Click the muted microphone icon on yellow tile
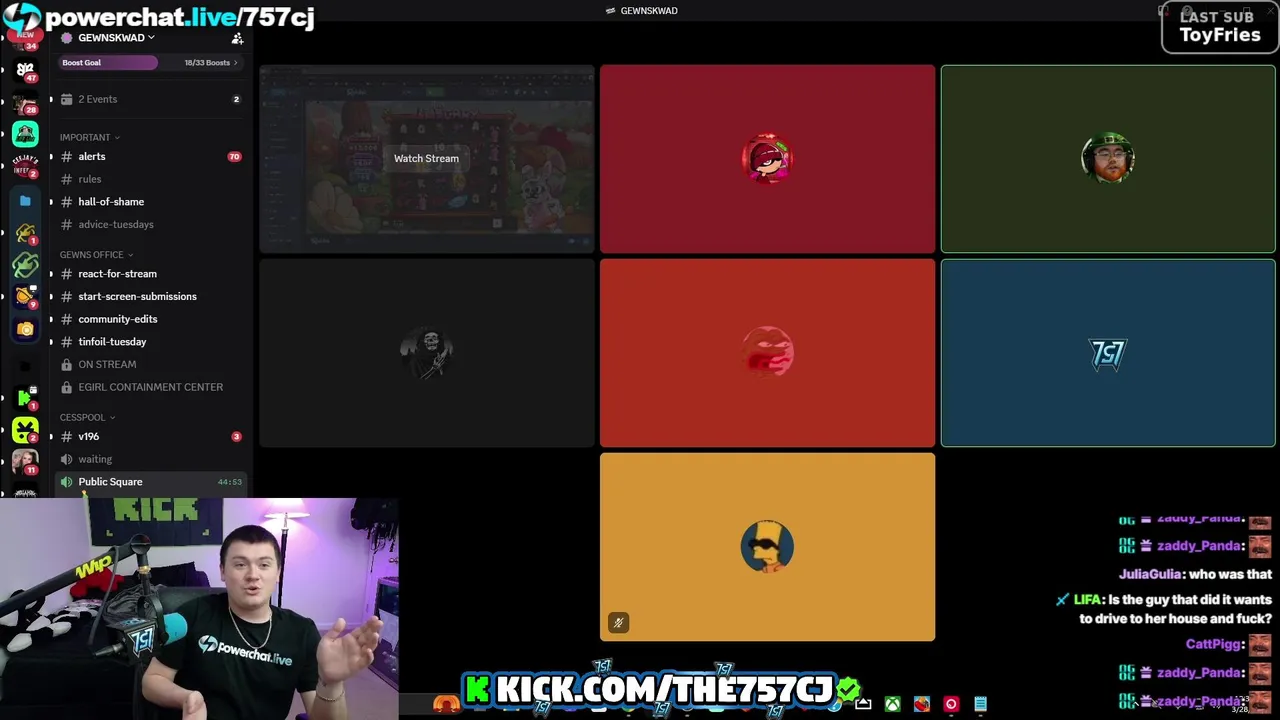Image resolution: width=1280 pixels, height=720 pixels. click(618, 623)
